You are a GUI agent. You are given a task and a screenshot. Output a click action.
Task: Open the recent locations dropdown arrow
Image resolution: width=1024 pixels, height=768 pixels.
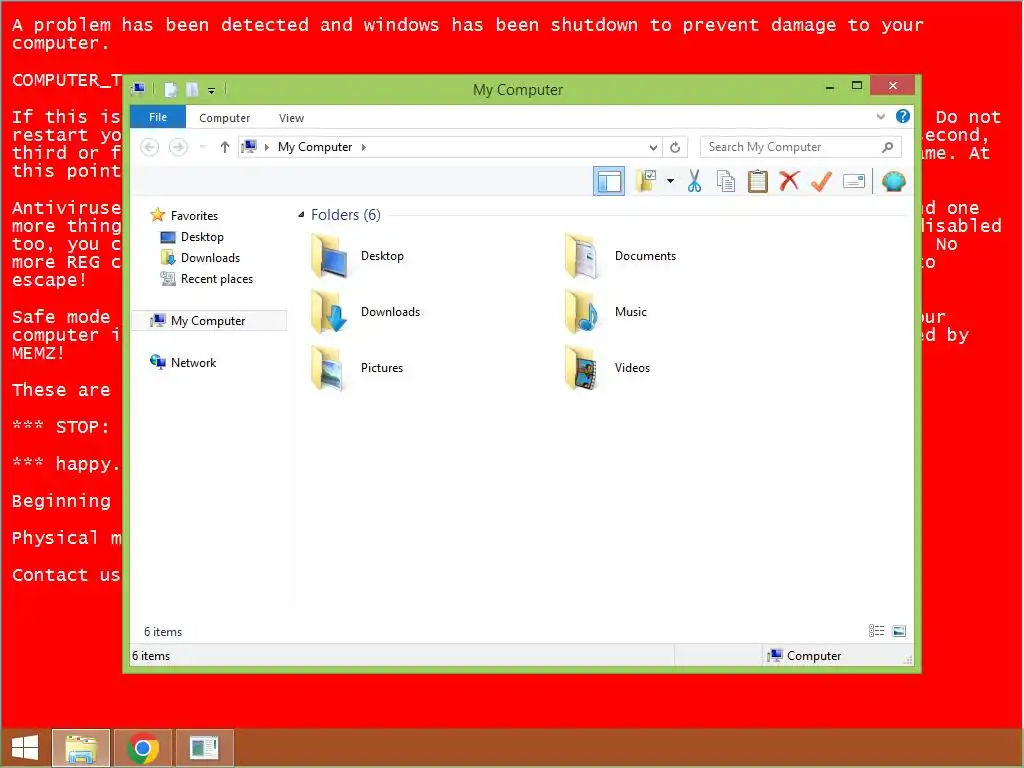(203, 147)
